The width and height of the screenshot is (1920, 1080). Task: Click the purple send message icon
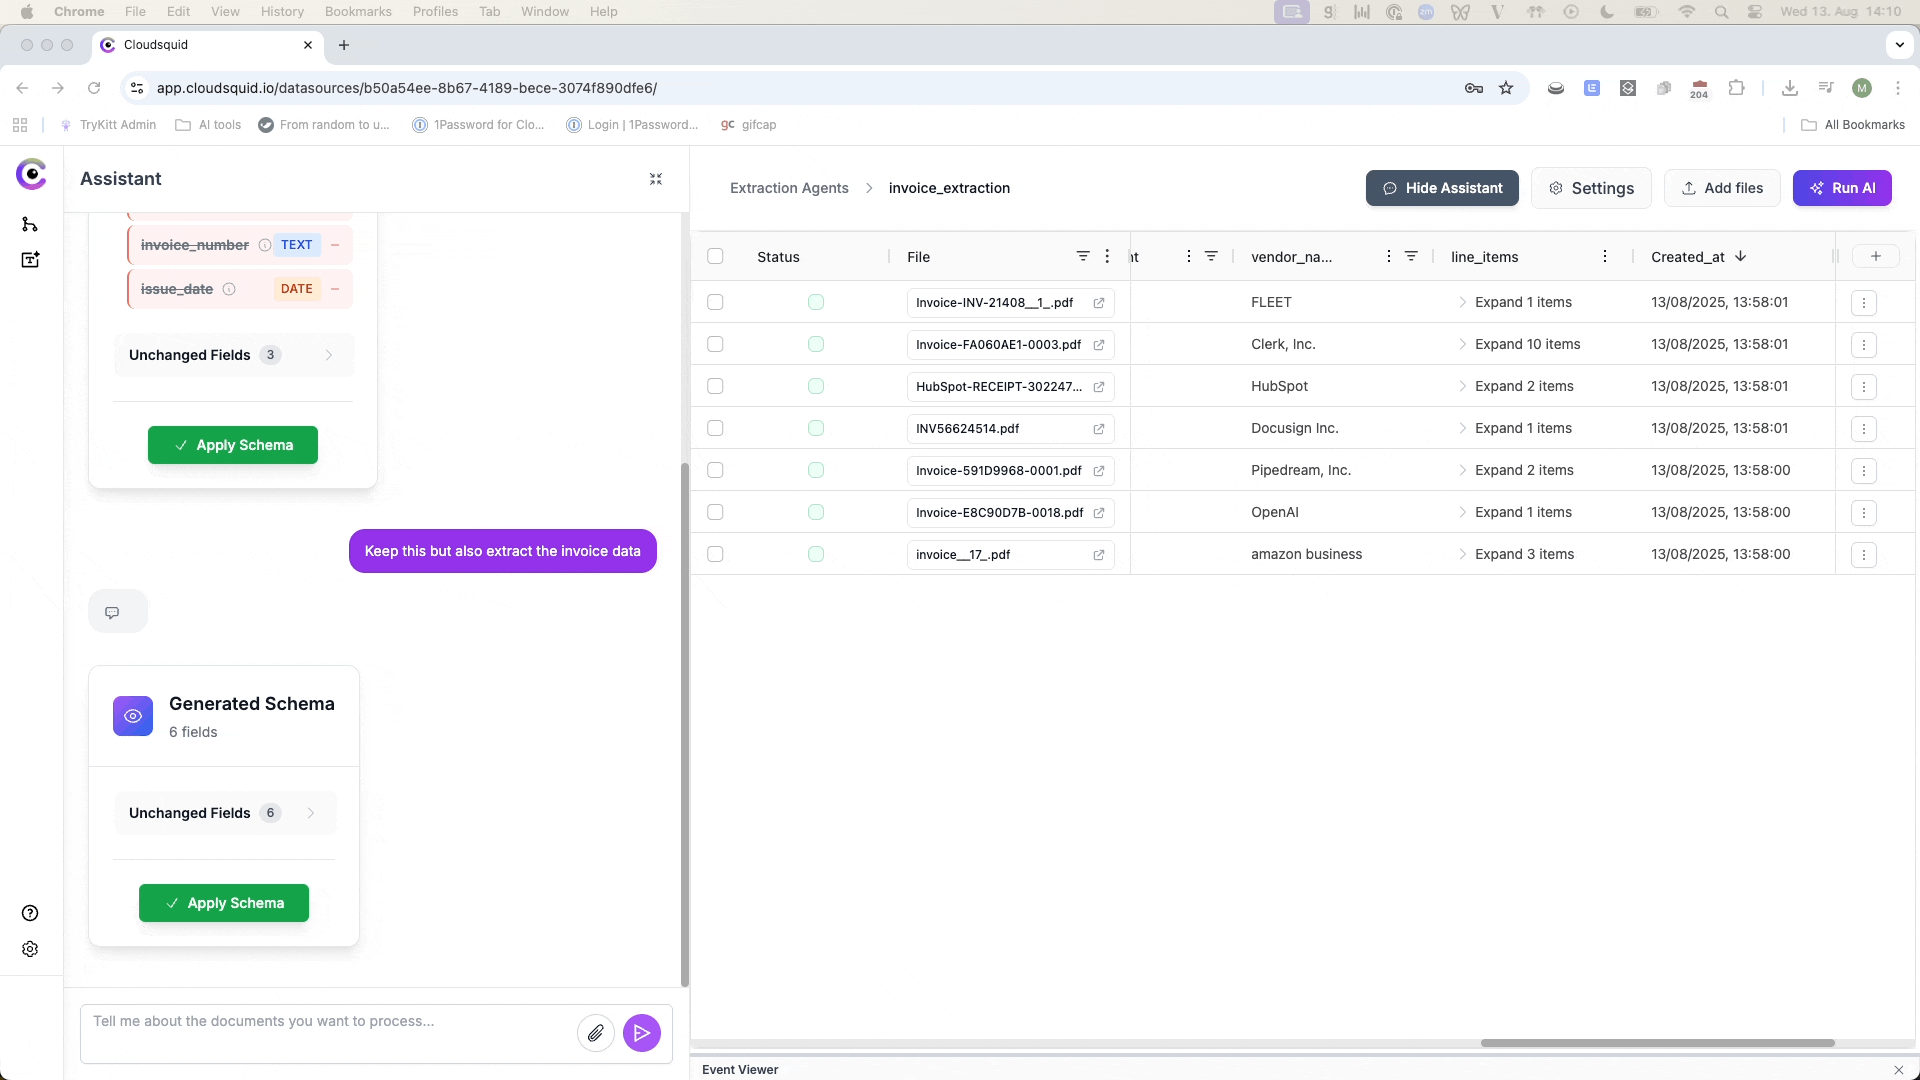tap(642, 1033)
